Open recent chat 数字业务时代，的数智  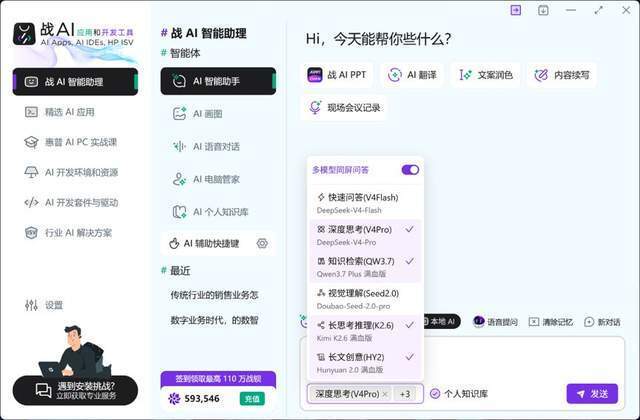click(x=214, y=320)
